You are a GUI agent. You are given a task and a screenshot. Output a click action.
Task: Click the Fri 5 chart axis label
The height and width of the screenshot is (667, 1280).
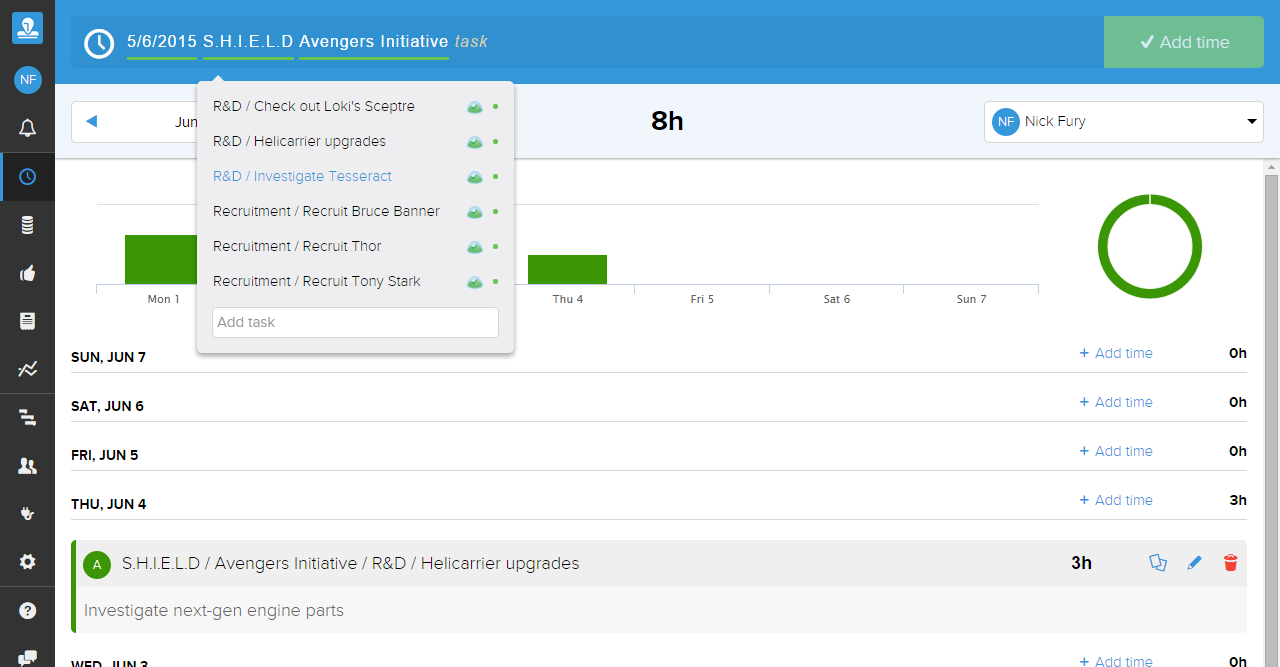[x=702, y=299]
